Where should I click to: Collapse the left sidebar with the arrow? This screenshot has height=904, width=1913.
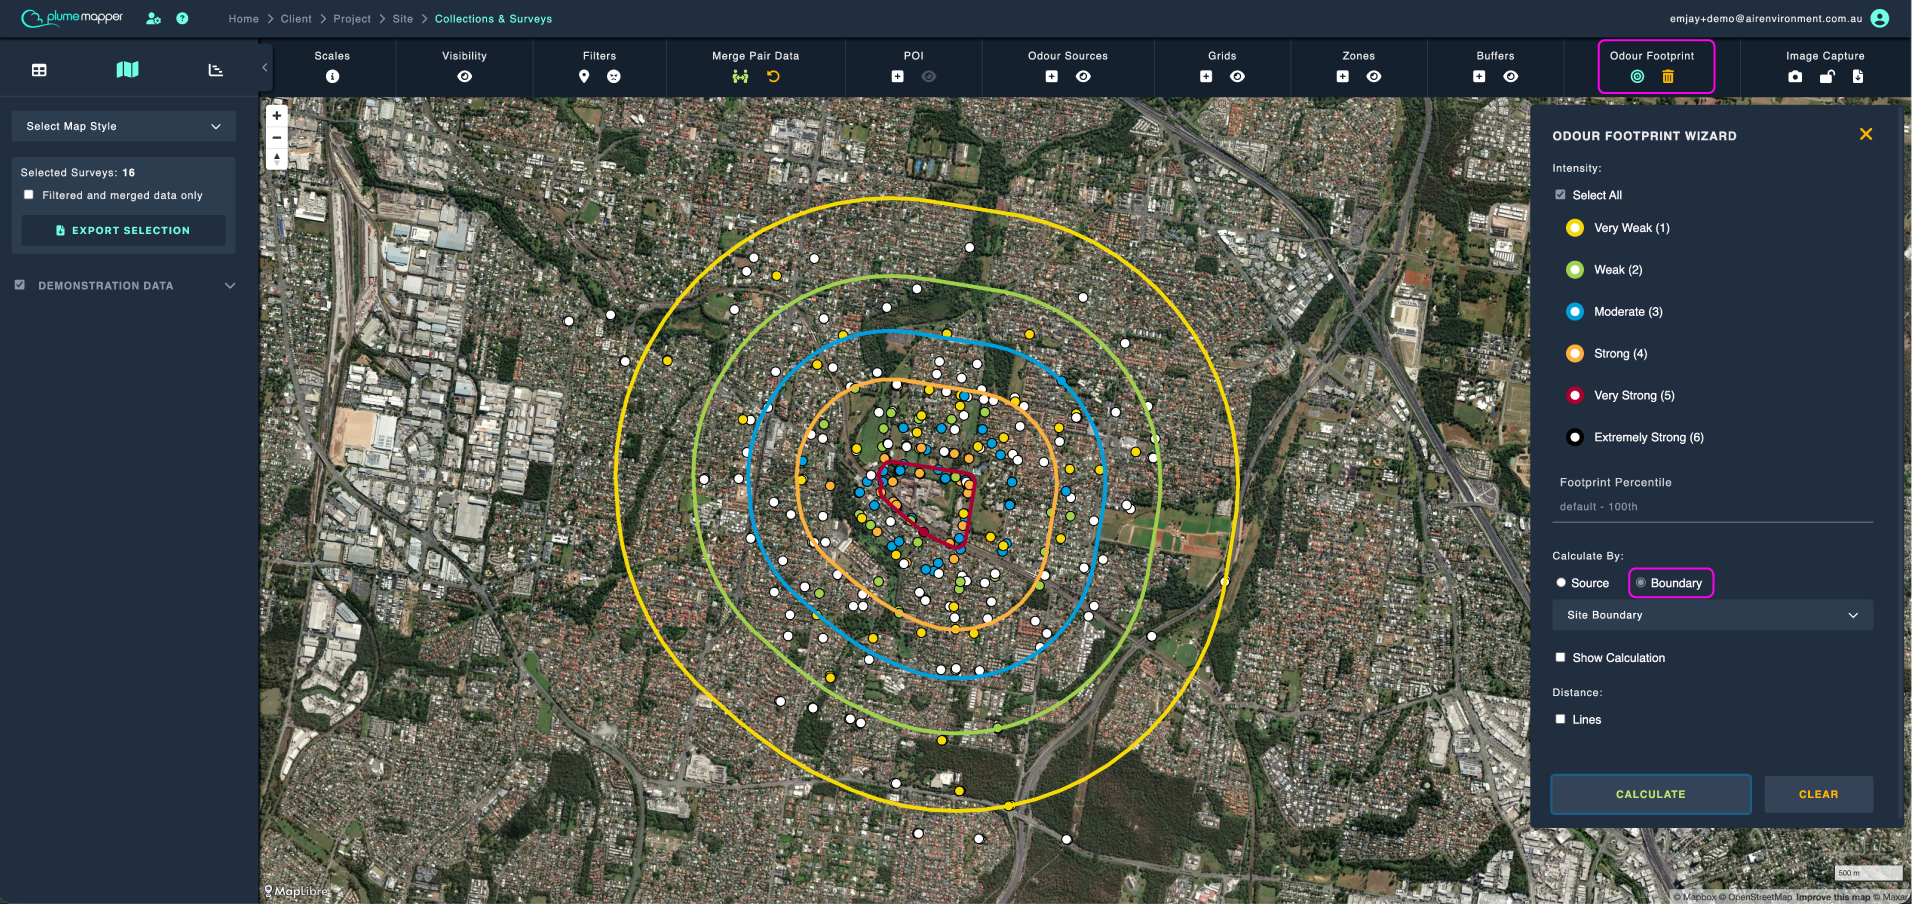[264, 68]
